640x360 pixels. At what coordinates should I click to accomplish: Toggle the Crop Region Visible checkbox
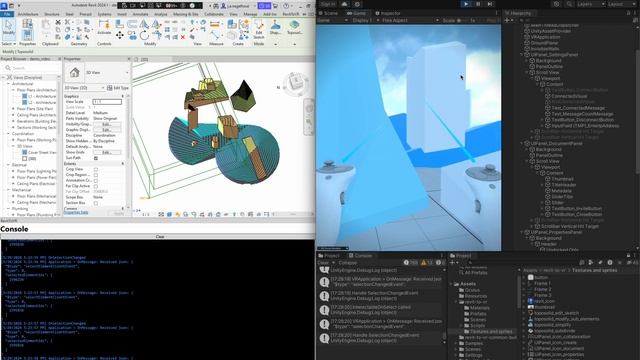[96, 175]
